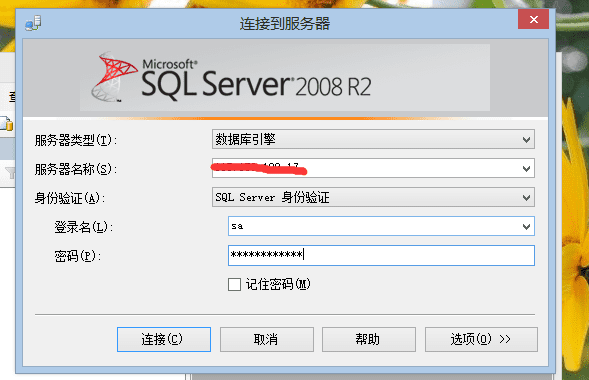Click the 登录名(L) label
The height and width of the screenshot is (380, 589).
[83, 227]
